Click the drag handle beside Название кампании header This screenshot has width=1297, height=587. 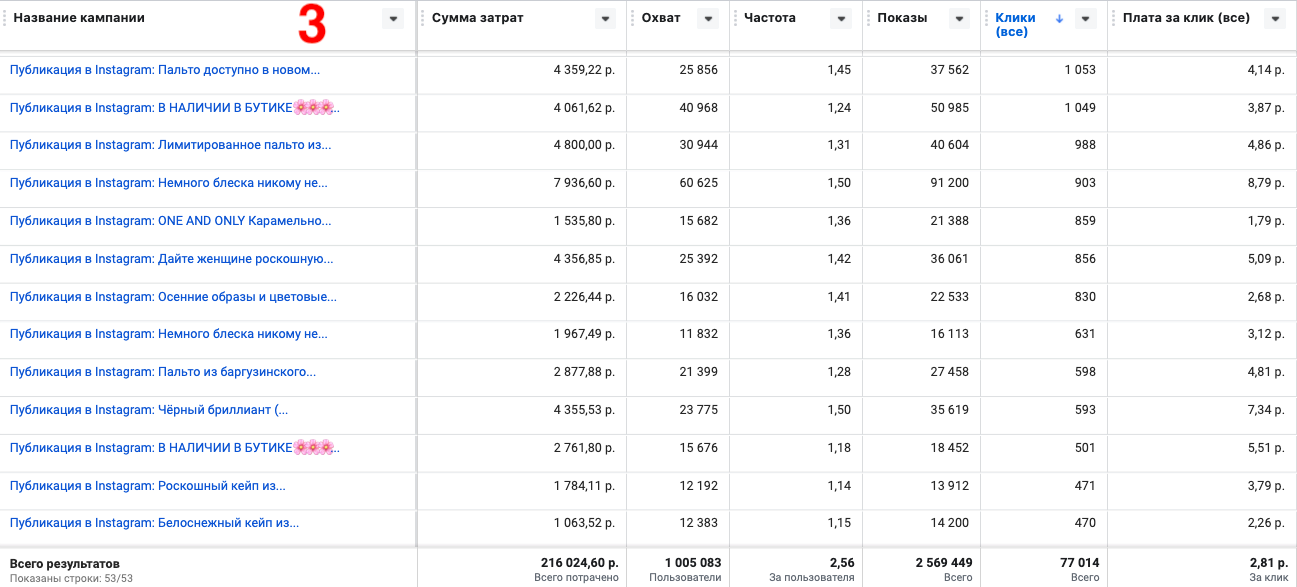click(5, 18)
